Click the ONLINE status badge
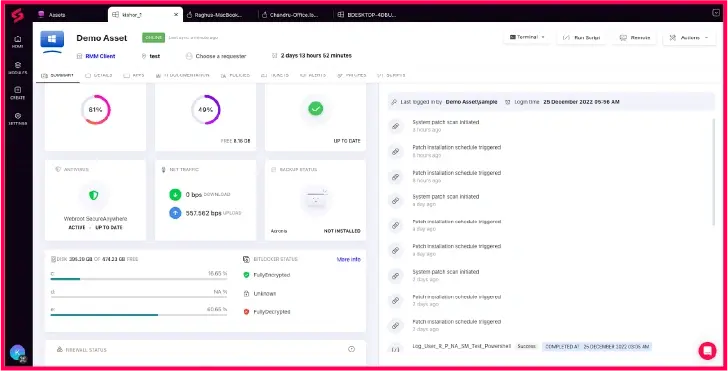 click(x=153, y=38)
